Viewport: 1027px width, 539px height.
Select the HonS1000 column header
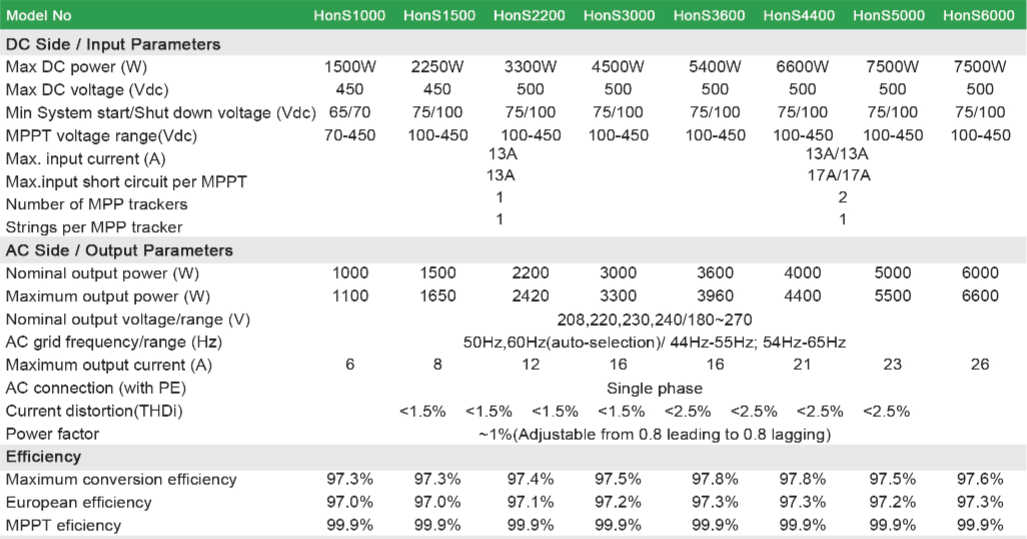pos(349,15)
